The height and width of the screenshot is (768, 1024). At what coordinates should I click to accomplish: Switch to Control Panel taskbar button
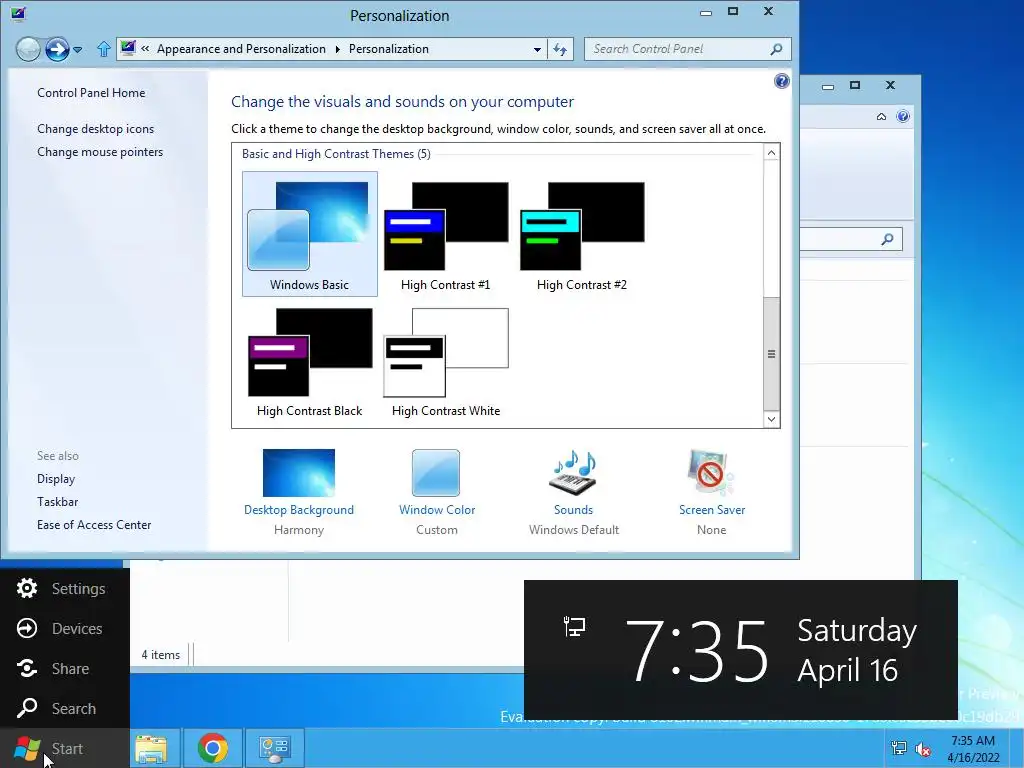[x=274, y=748]
